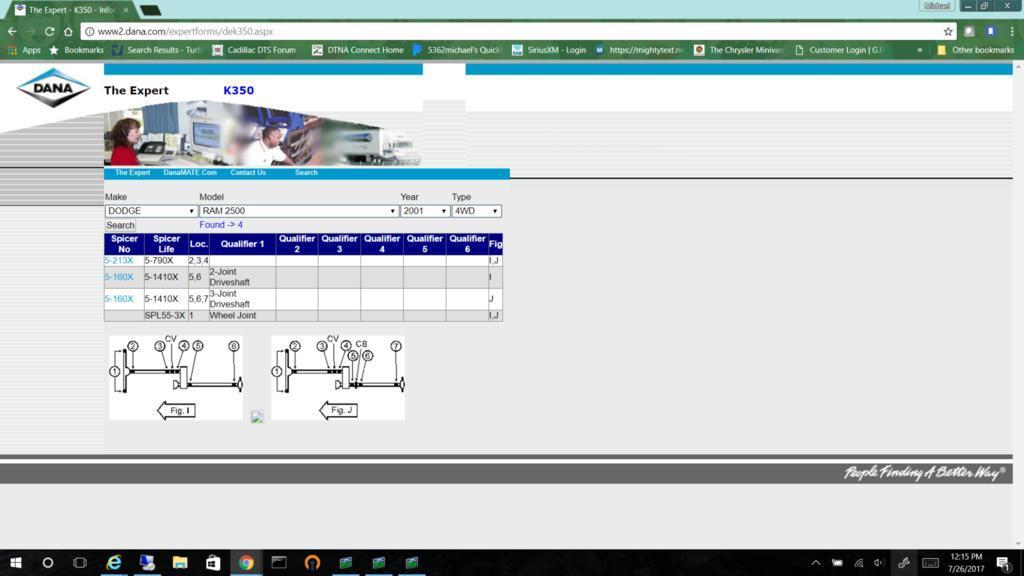
Task: Open the Contact Us menu item
Action: (248, 172)
